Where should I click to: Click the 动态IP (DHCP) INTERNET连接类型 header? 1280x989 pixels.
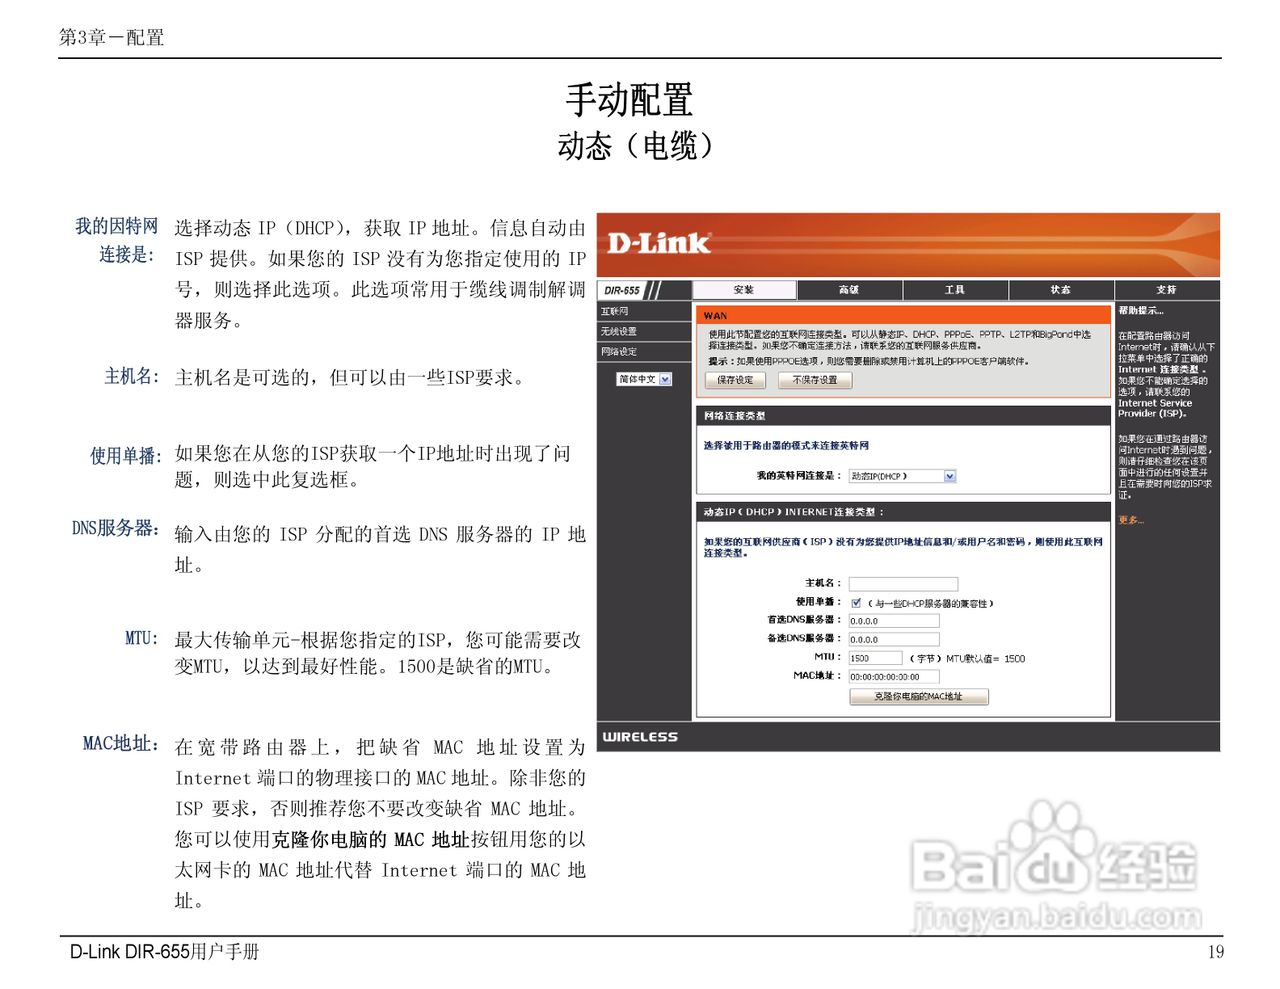(904, 512)
